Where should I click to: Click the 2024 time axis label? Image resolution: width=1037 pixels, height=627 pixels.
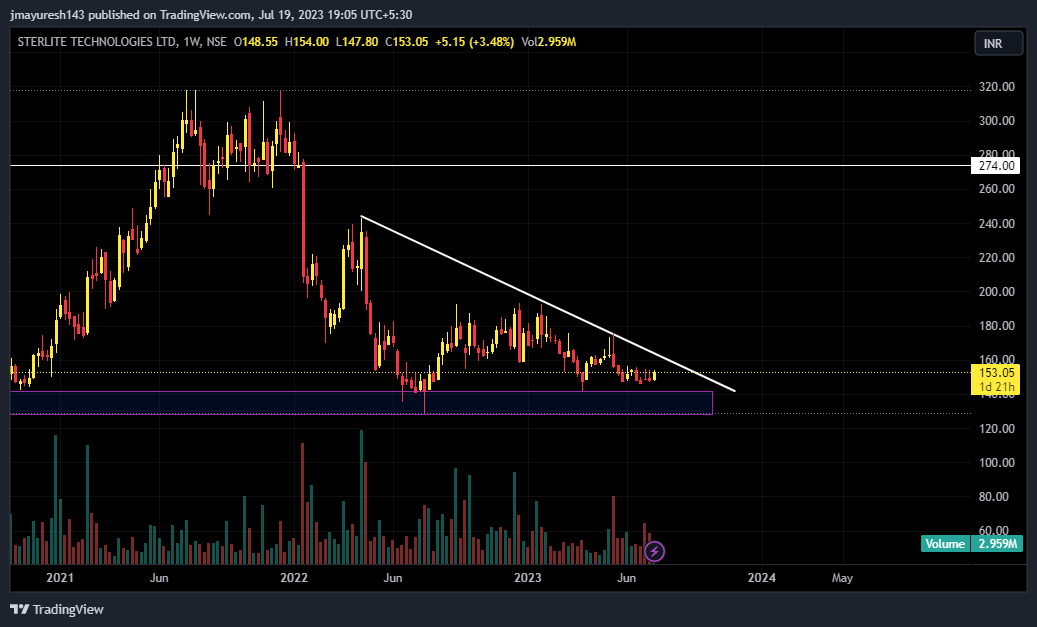[x=762, y=577]
